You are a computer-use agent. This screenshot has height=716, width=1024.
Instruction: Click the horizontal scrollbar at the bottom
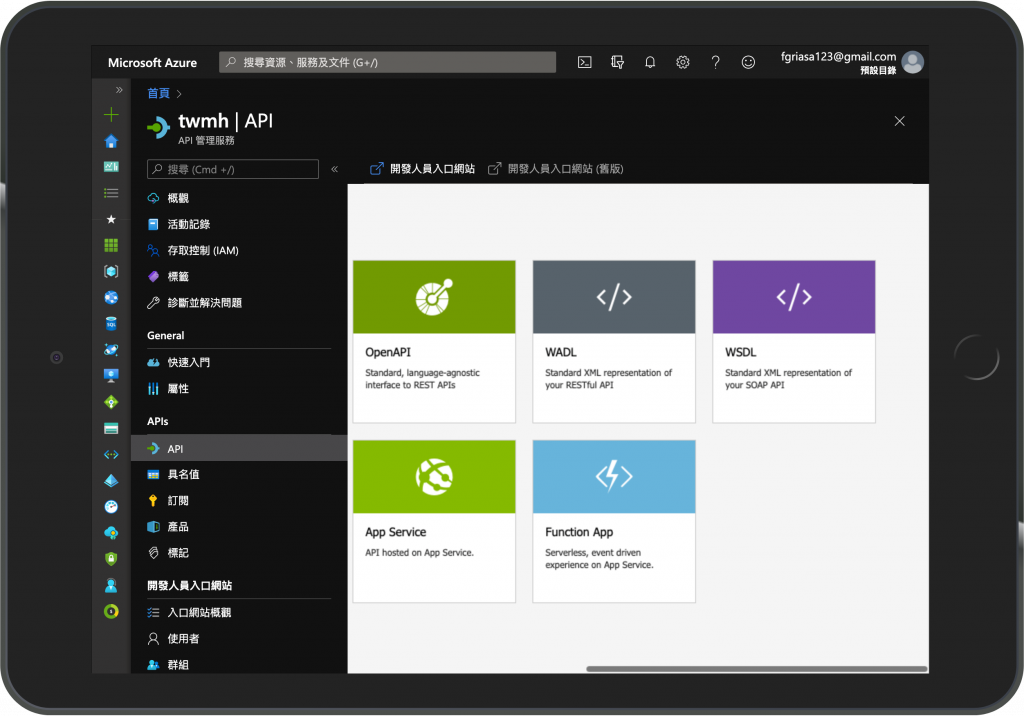pos(756,669)
